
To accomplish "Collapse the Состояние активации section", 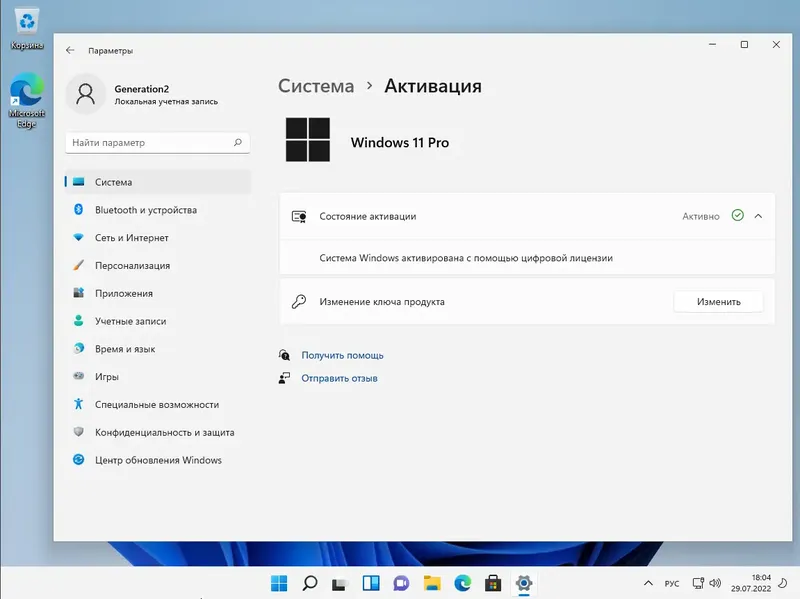I will [758, 215].
